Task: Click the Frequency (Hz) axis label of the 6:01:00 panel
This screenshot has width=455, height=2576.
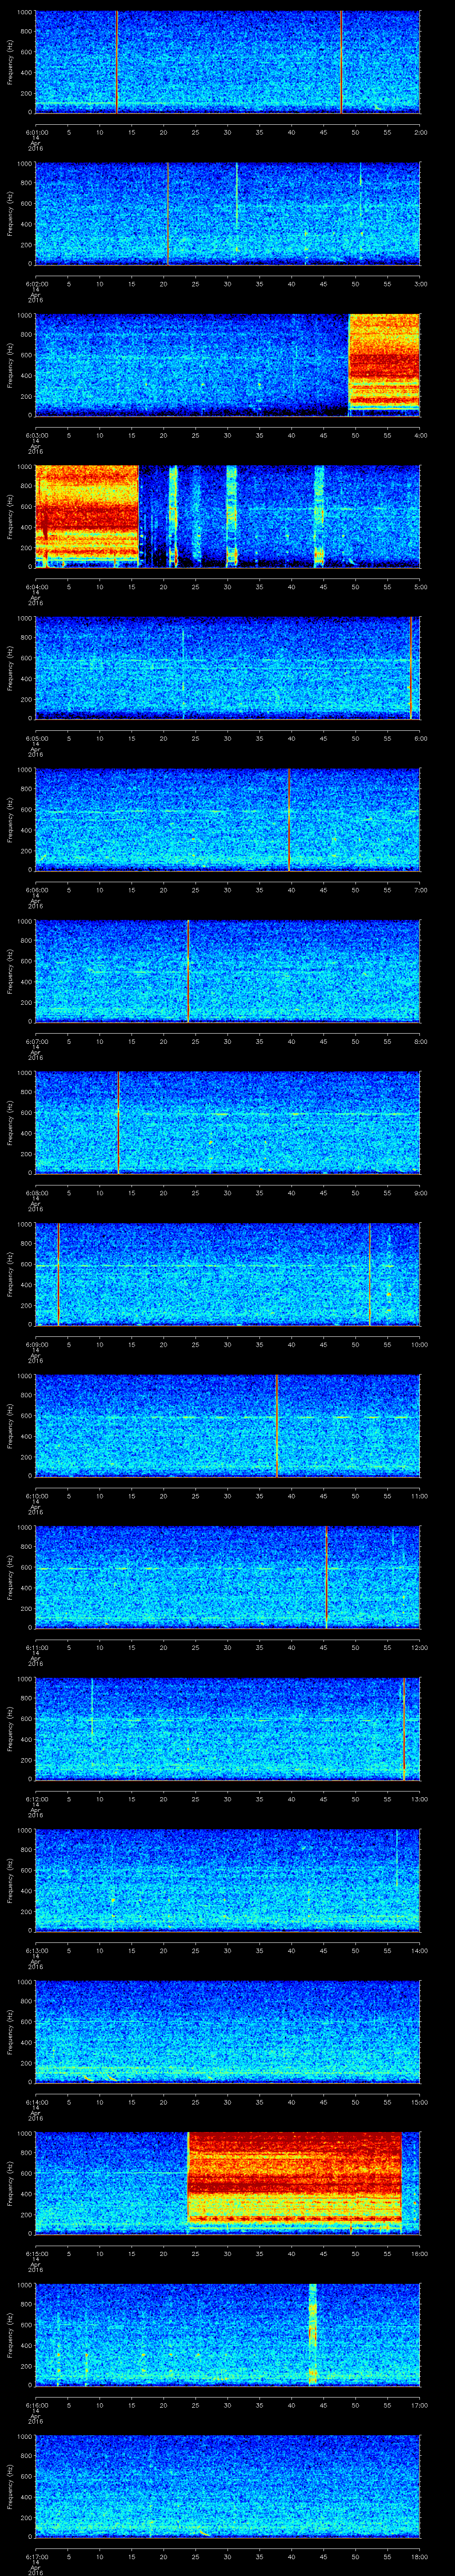Action: click(x=10, y=62)
